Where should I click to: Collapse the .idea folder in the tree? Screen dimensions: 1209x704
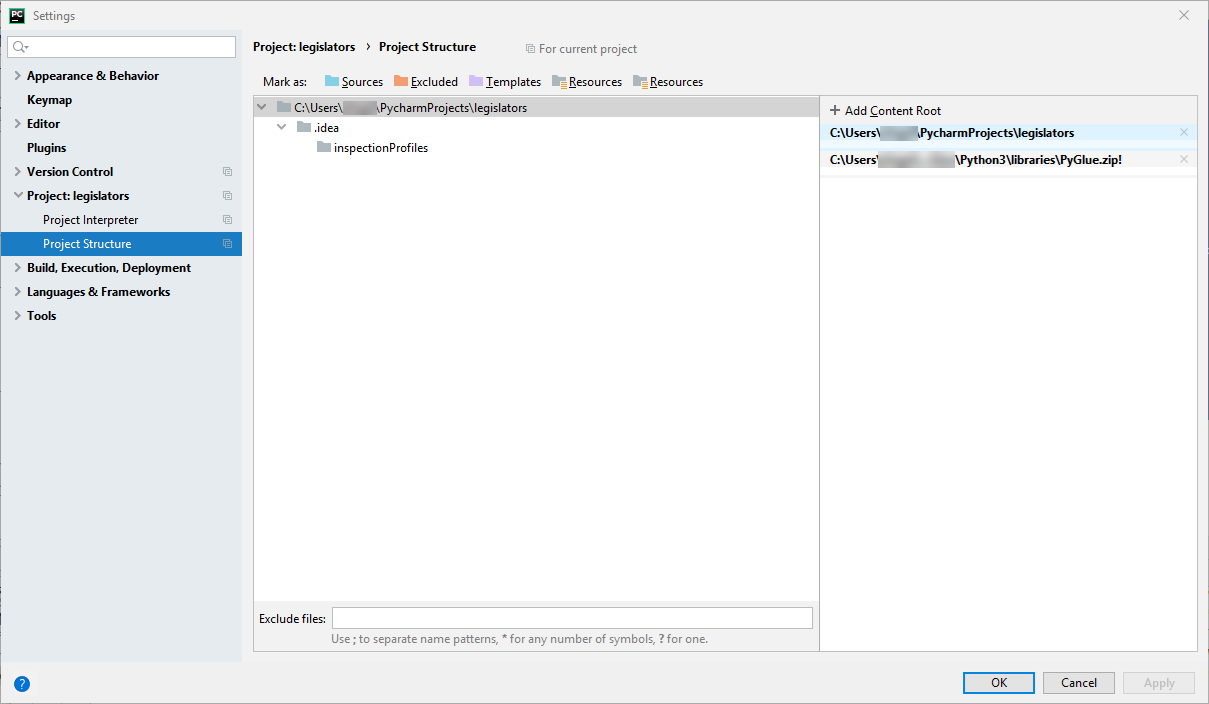pos(281,127)
